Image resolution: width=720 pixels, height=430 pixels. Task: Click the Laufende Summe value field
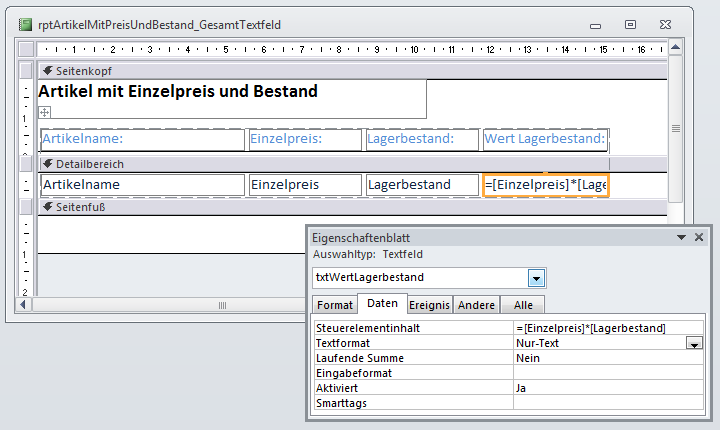point(606,357)
